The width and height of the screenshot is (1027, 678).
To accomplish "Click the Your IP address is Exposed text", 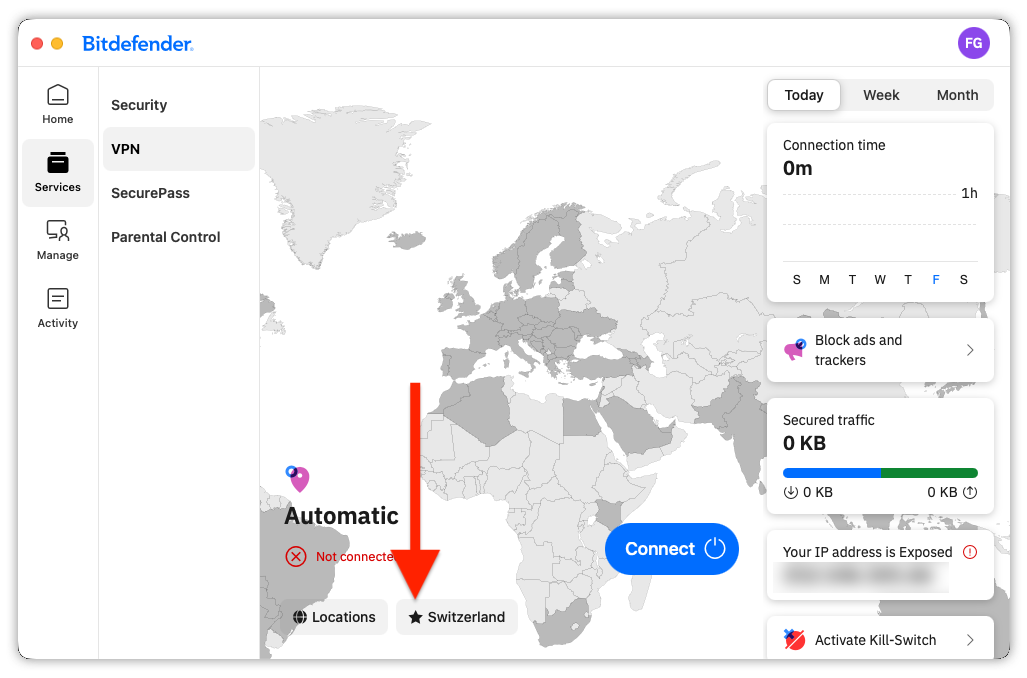I will [867, 552].
